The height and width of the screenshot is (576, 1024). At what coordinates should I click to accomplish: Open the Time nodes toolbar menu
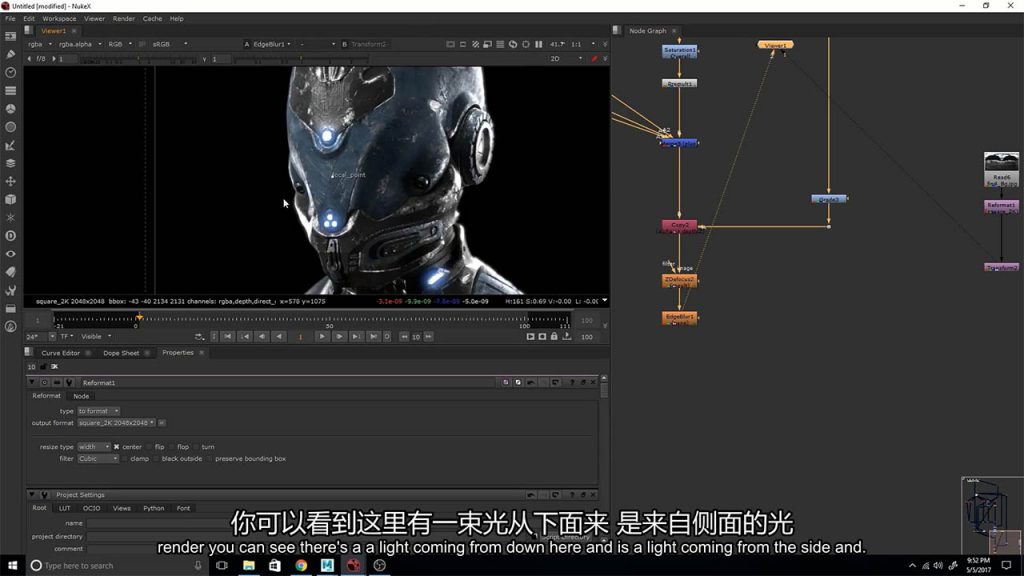tap(10, 72)
